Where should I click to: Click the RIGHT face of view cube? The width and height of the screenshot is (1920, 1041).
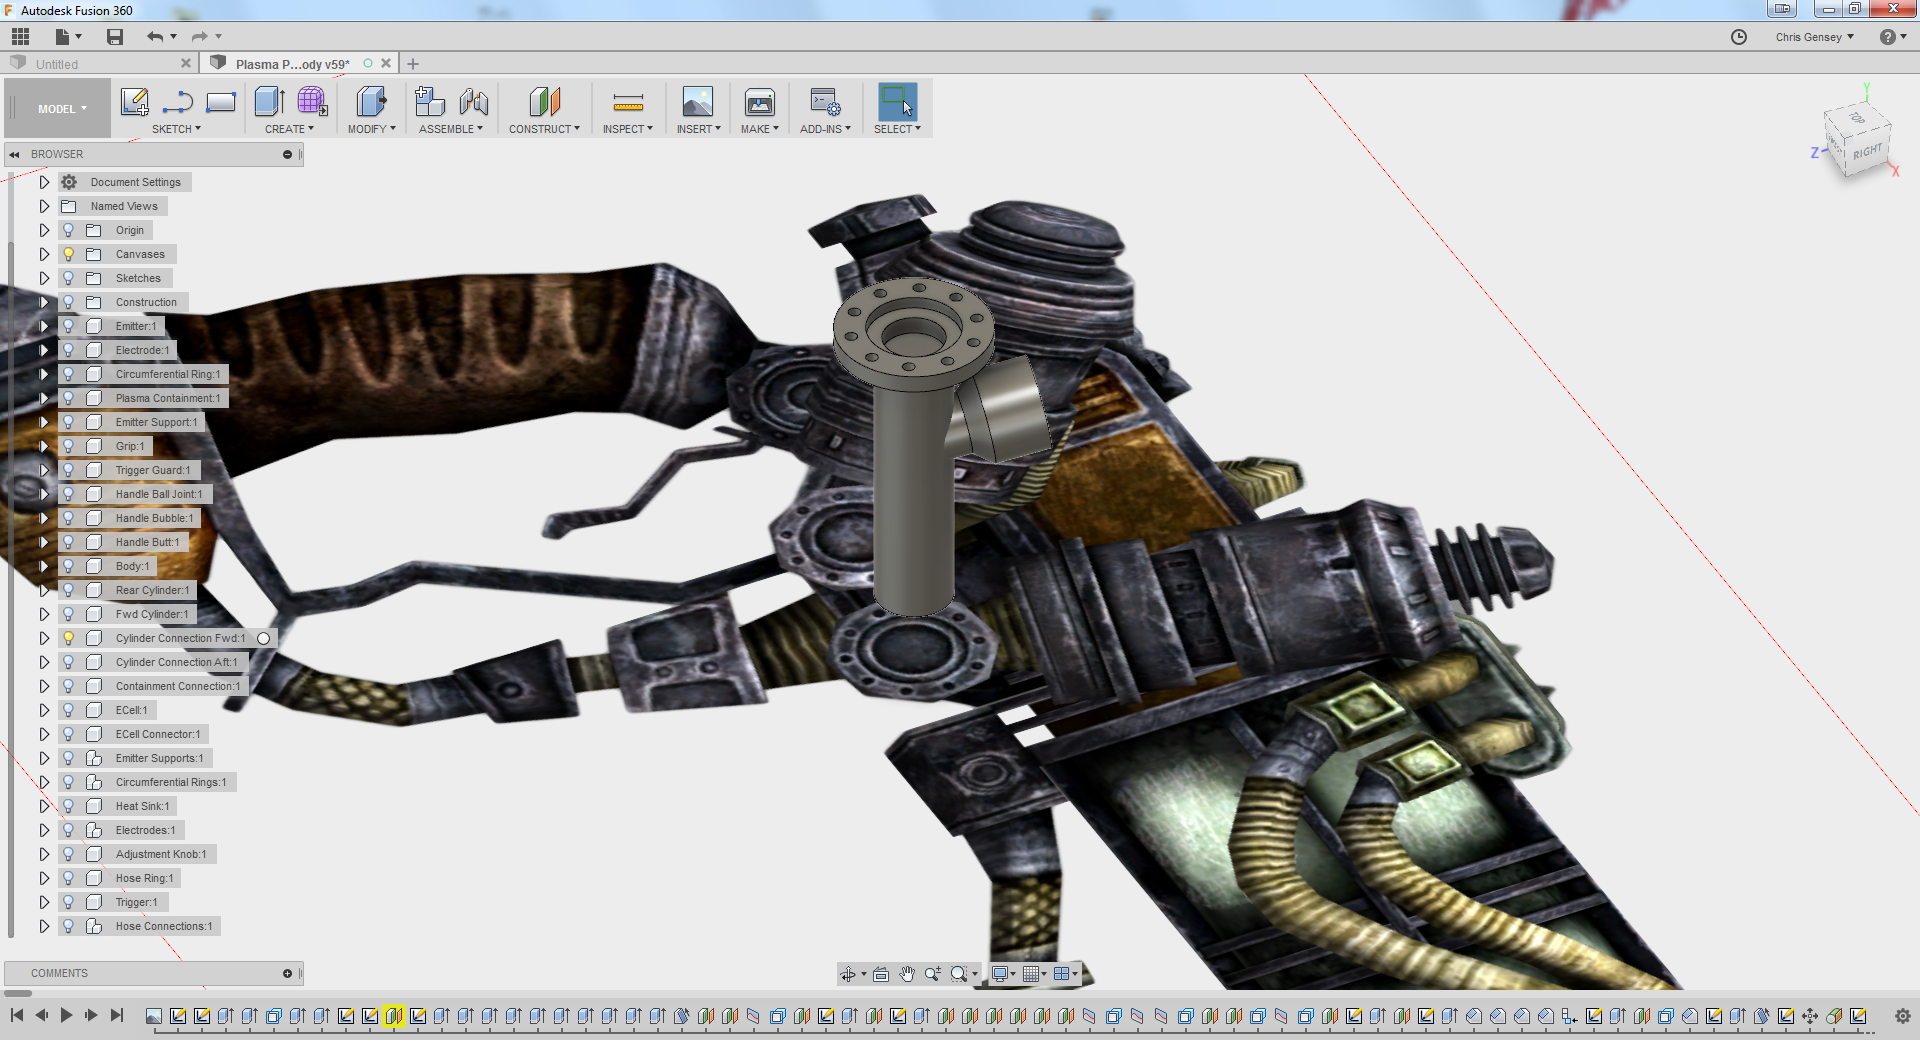point(1866,152)
